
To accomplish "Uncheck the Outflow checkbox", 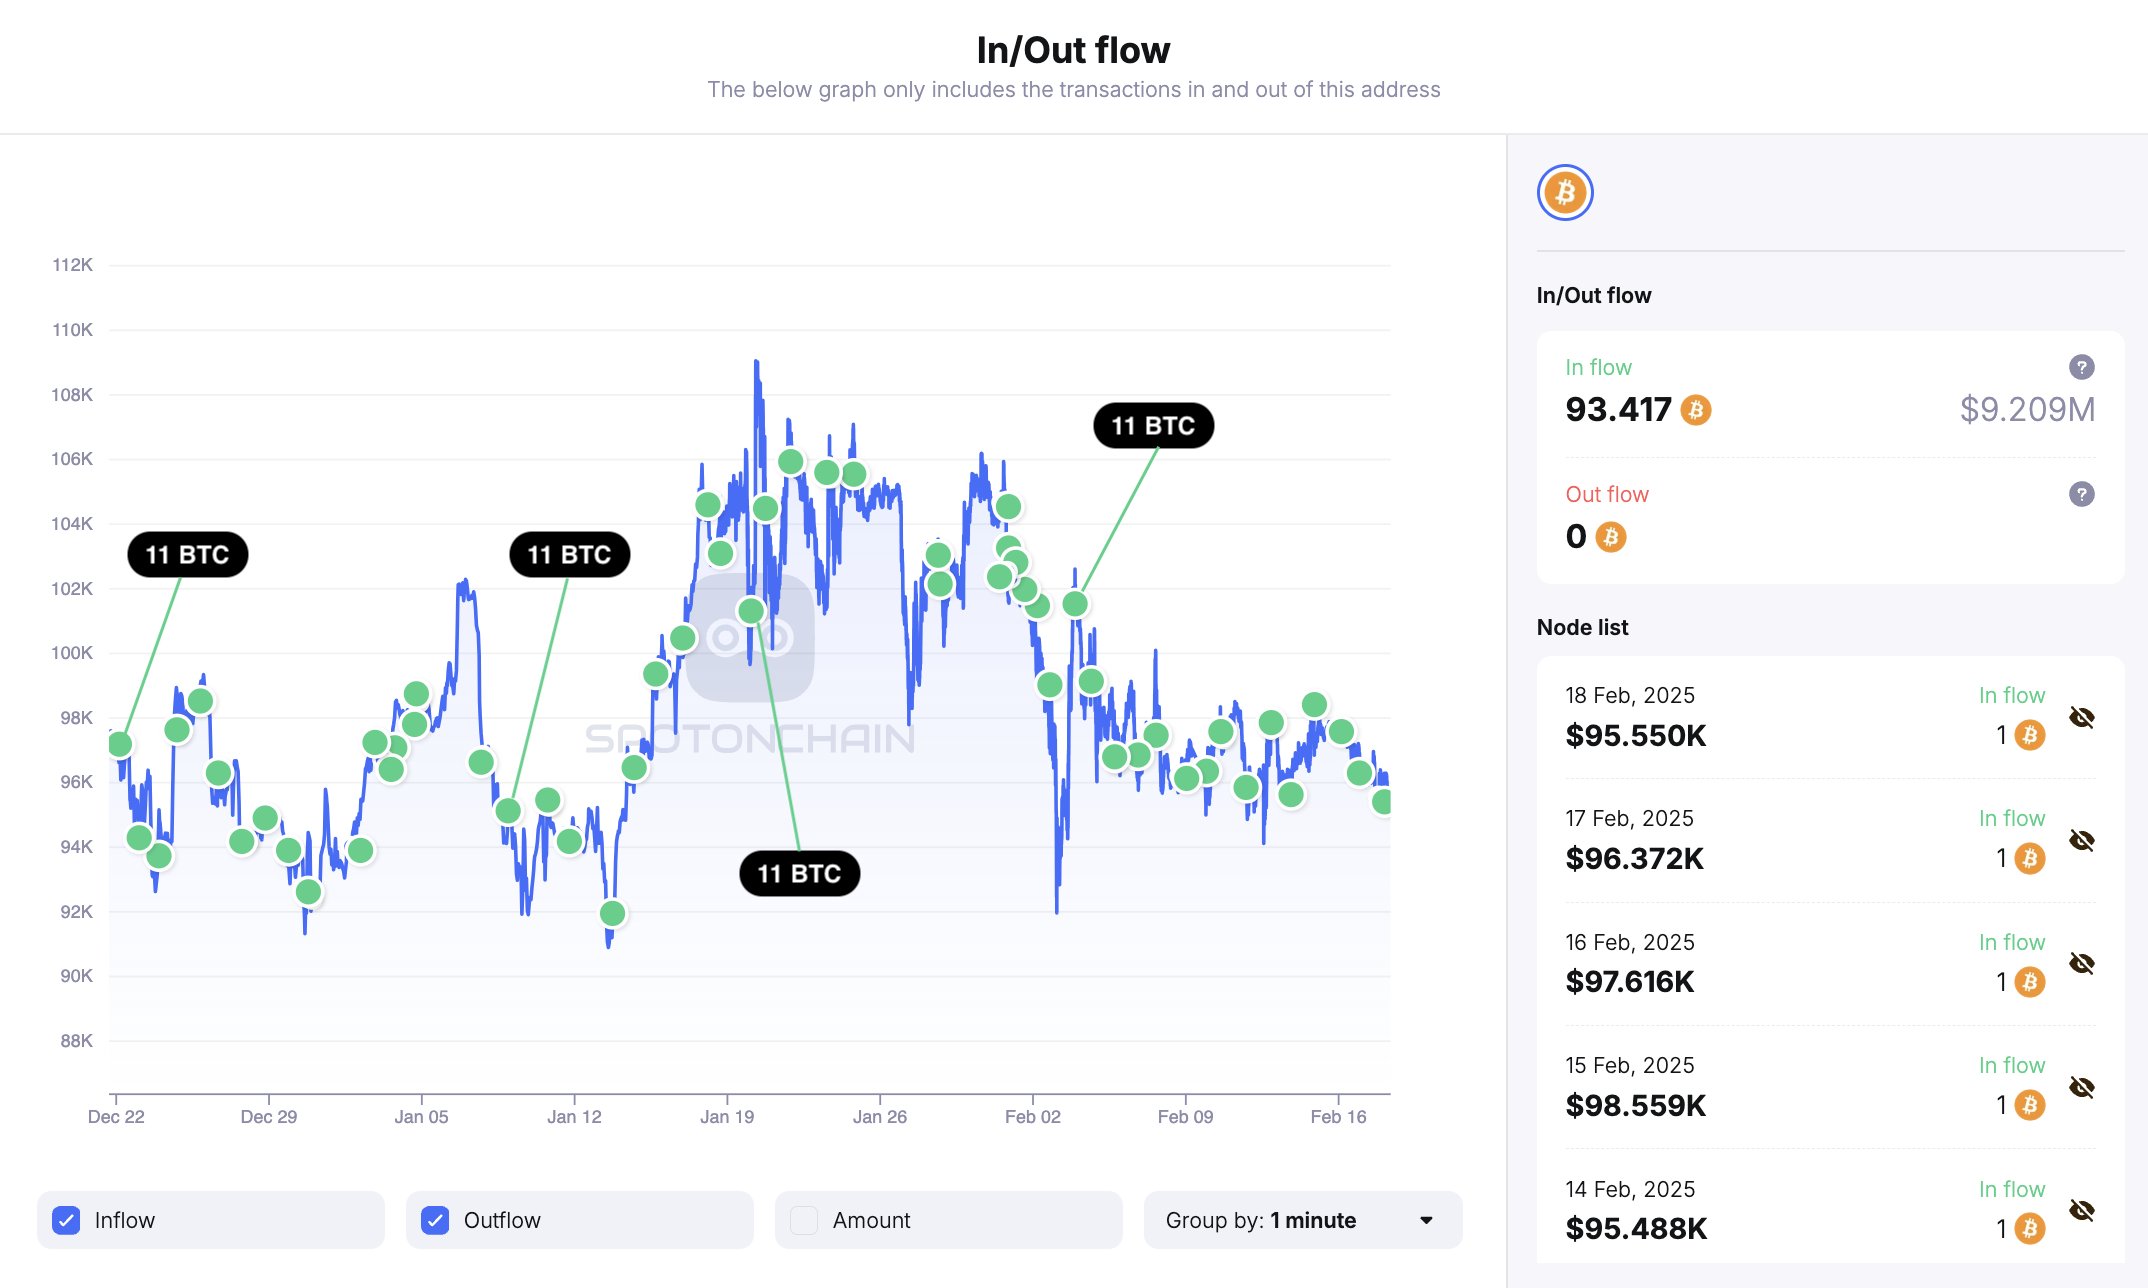I will (435, 1220).
